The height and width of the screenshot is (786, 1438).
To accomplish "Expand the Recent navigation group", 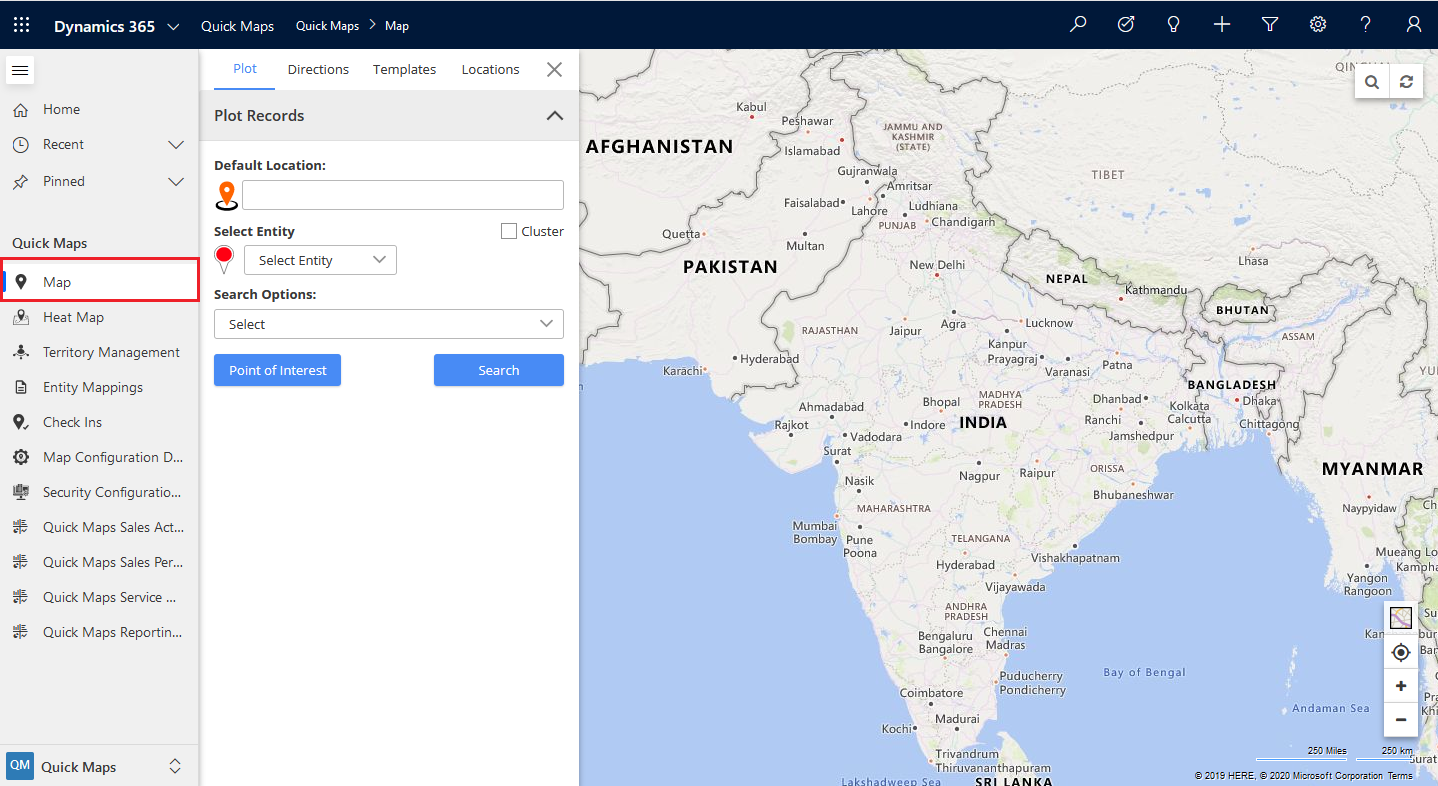I will (x=176, y=145).
